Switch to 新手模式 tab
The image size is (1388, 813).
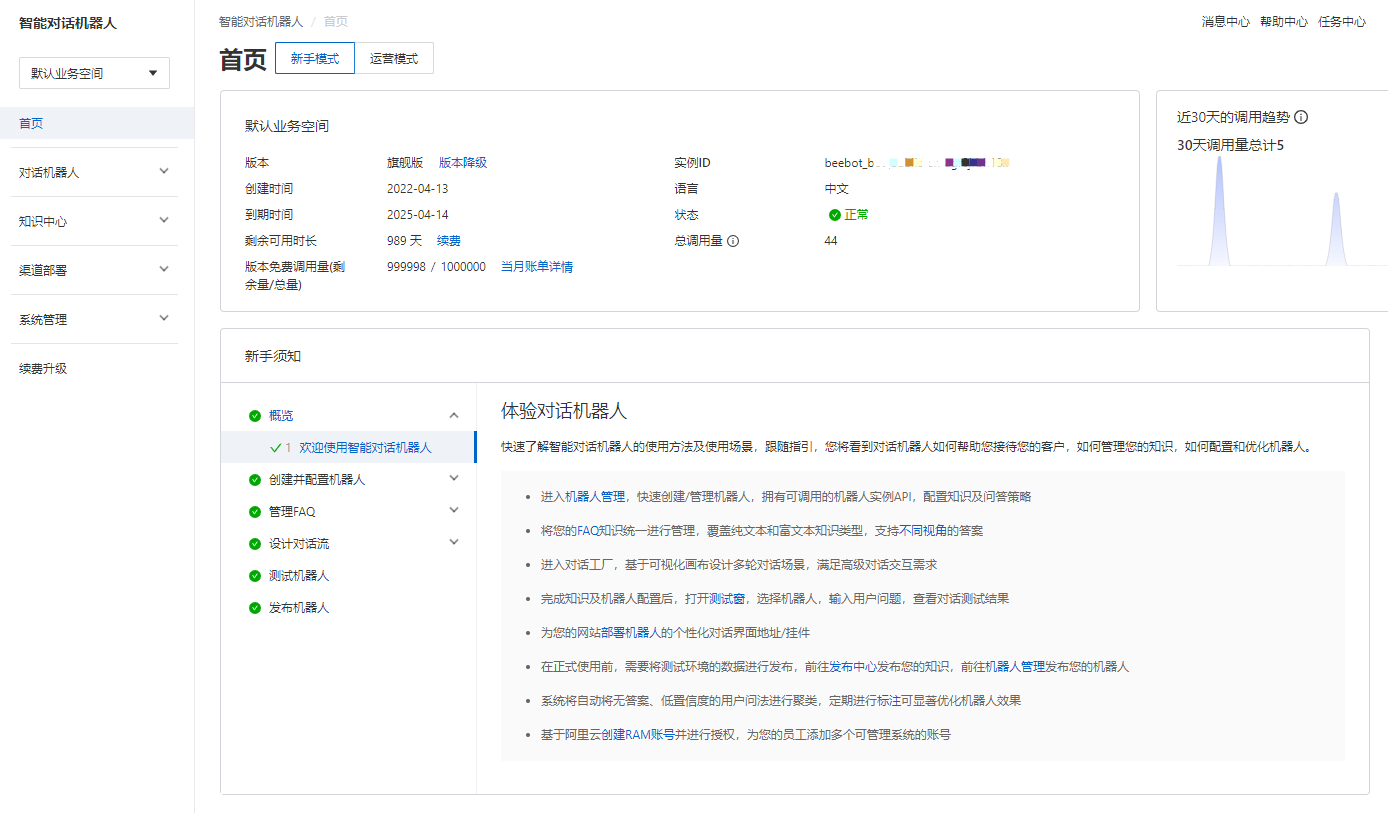click(x=315, y=59)
